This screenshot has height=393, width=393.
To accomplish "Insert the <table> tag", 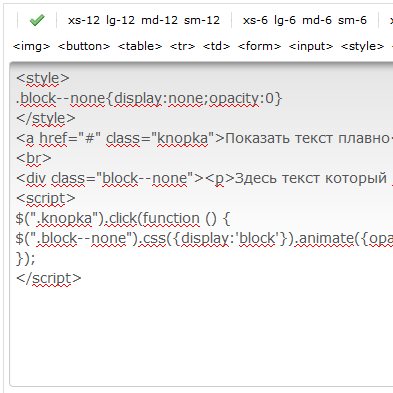I will 140,46.
